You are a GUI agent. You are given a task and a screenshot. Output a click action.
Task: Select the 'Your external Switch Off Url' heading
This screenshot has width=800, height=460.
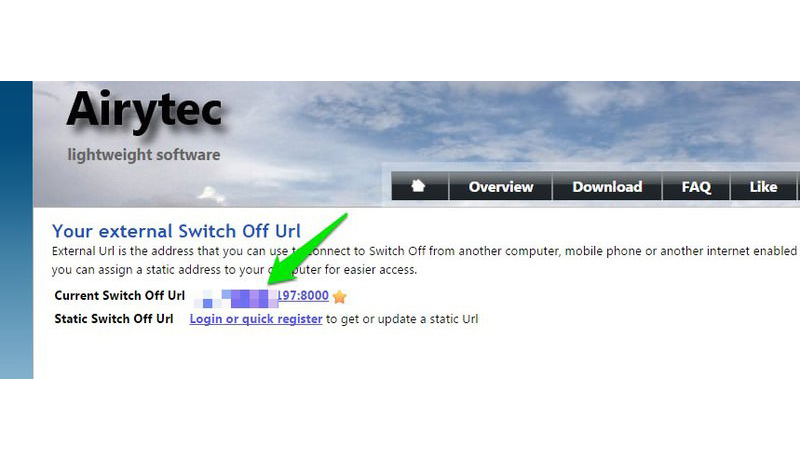176,231
